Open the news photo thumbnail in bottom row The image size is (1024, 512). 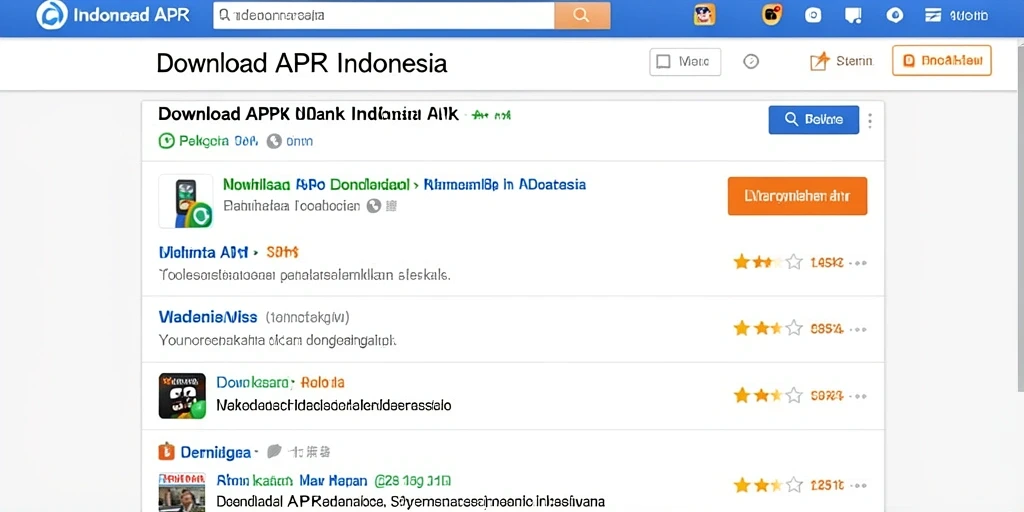pos(182,492)
